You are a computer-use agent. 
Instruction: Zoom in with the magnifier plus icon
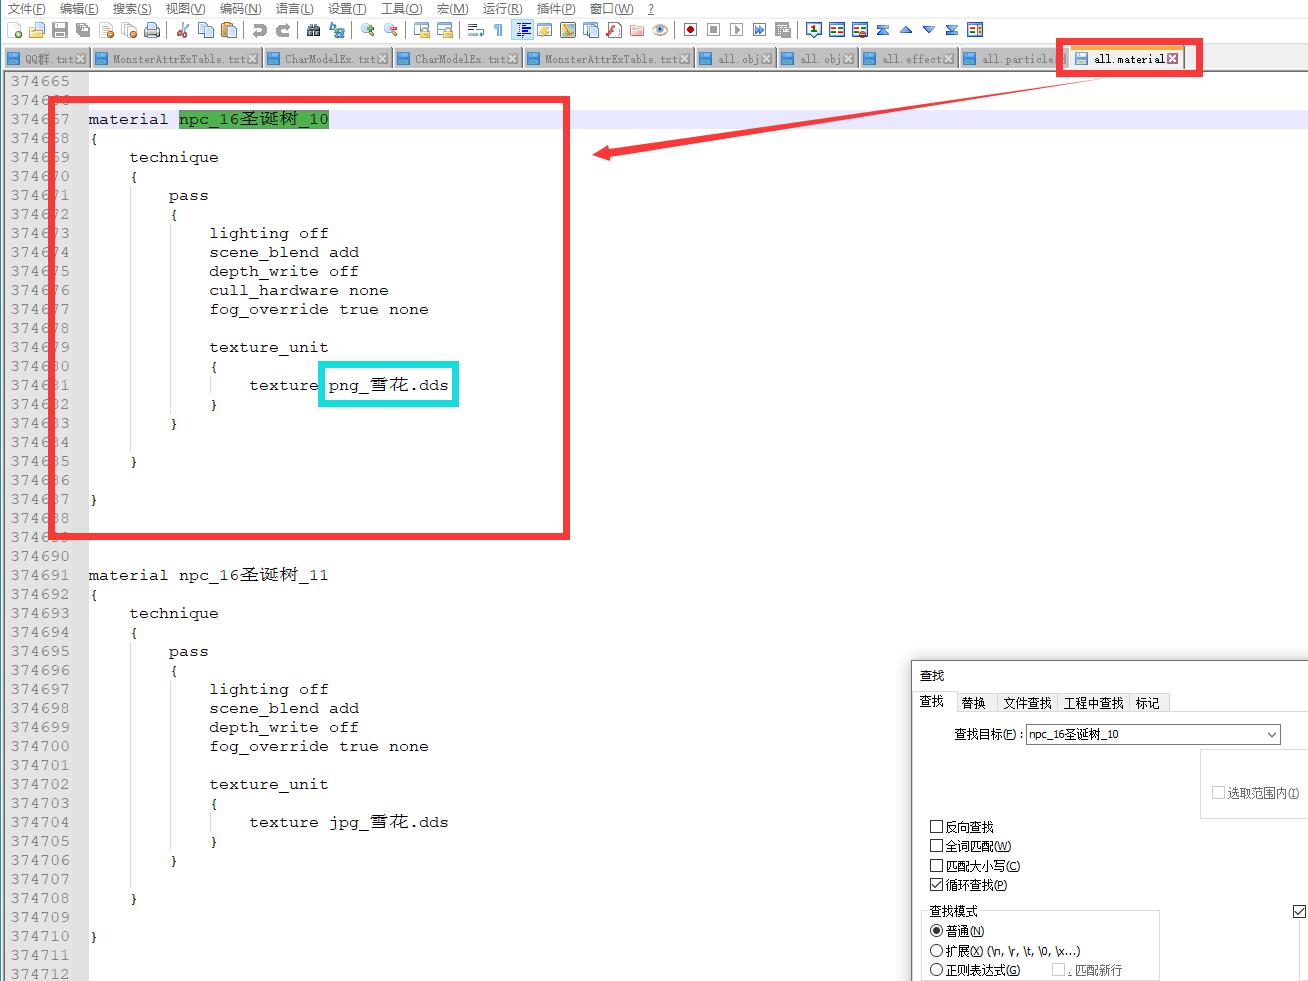click(368, 30)
